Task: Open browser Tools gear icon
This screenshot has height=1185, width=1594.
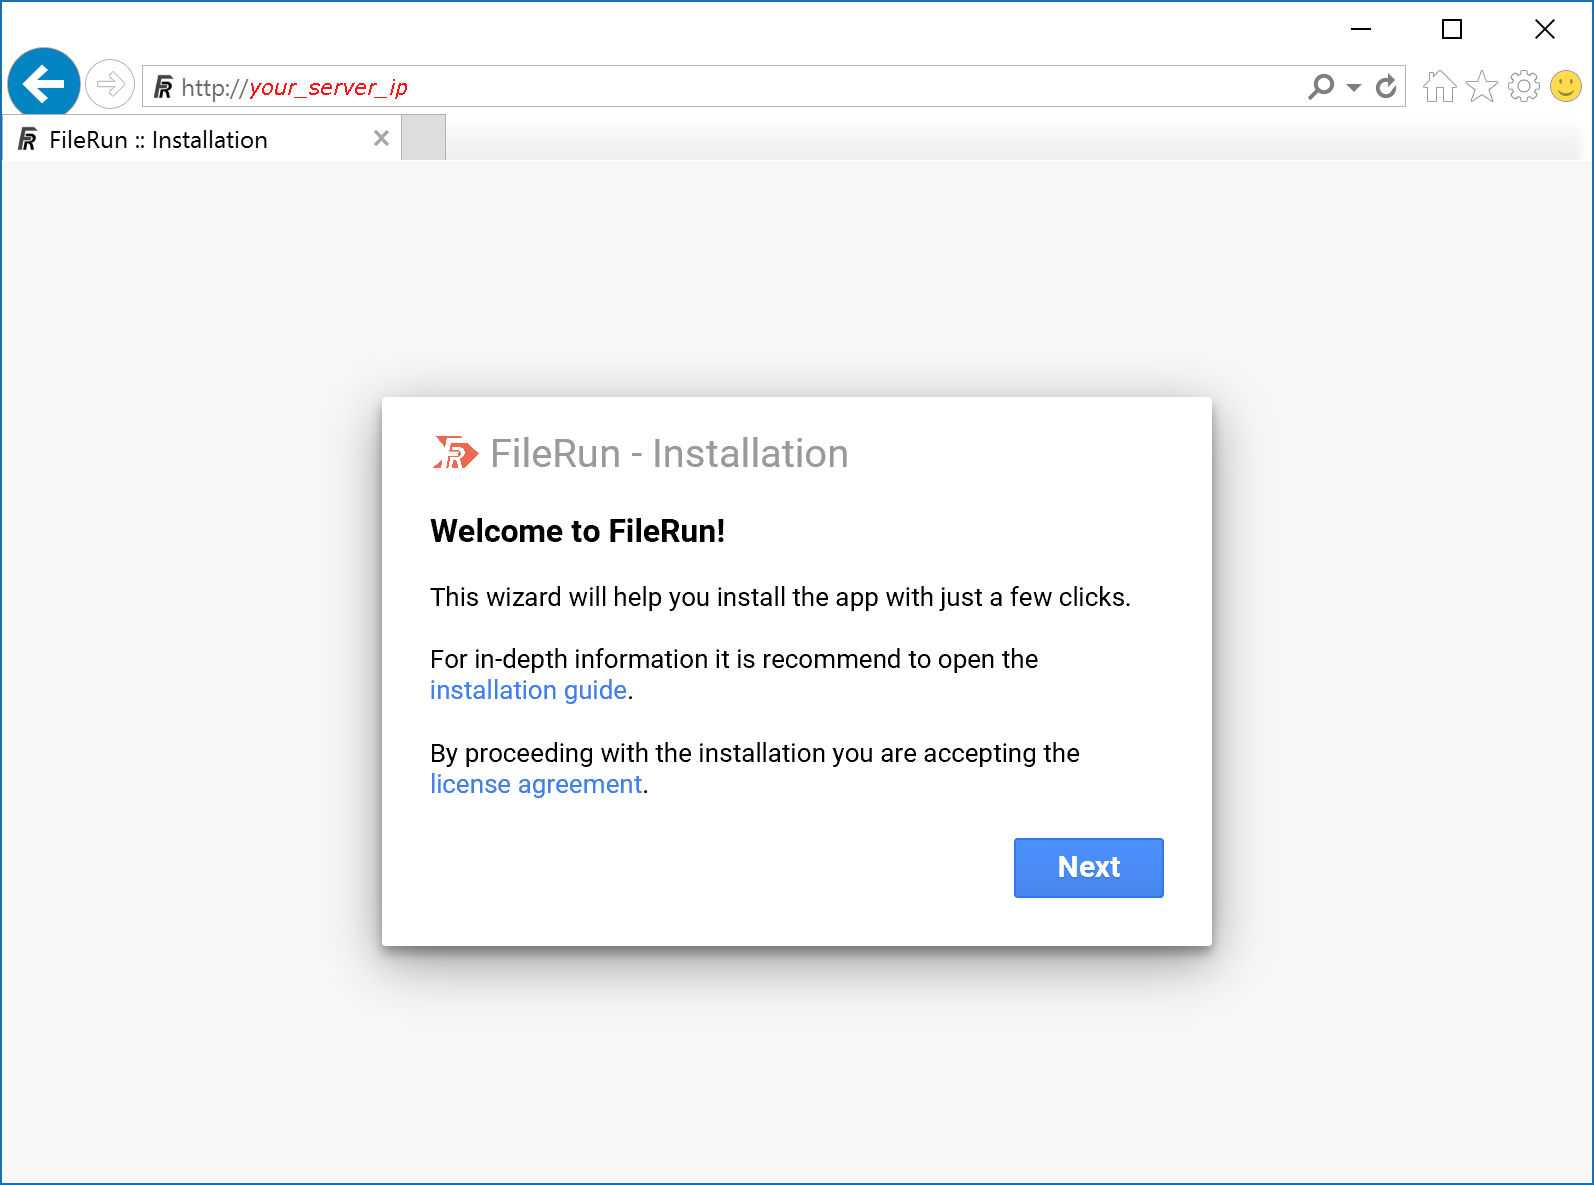Action: pyautogui.click(x=1524, y=87)
